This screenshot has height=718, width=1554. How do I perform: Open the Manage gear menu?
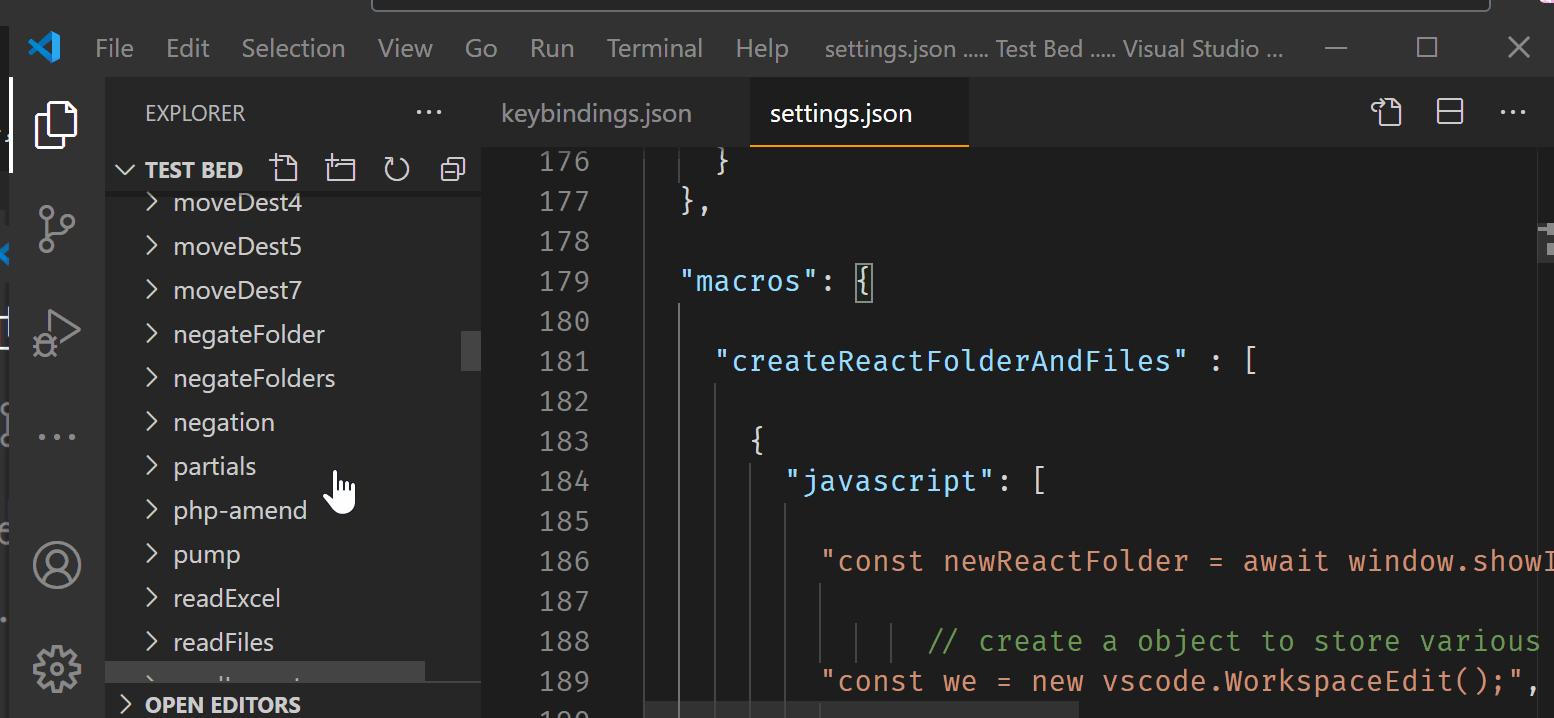57,668
